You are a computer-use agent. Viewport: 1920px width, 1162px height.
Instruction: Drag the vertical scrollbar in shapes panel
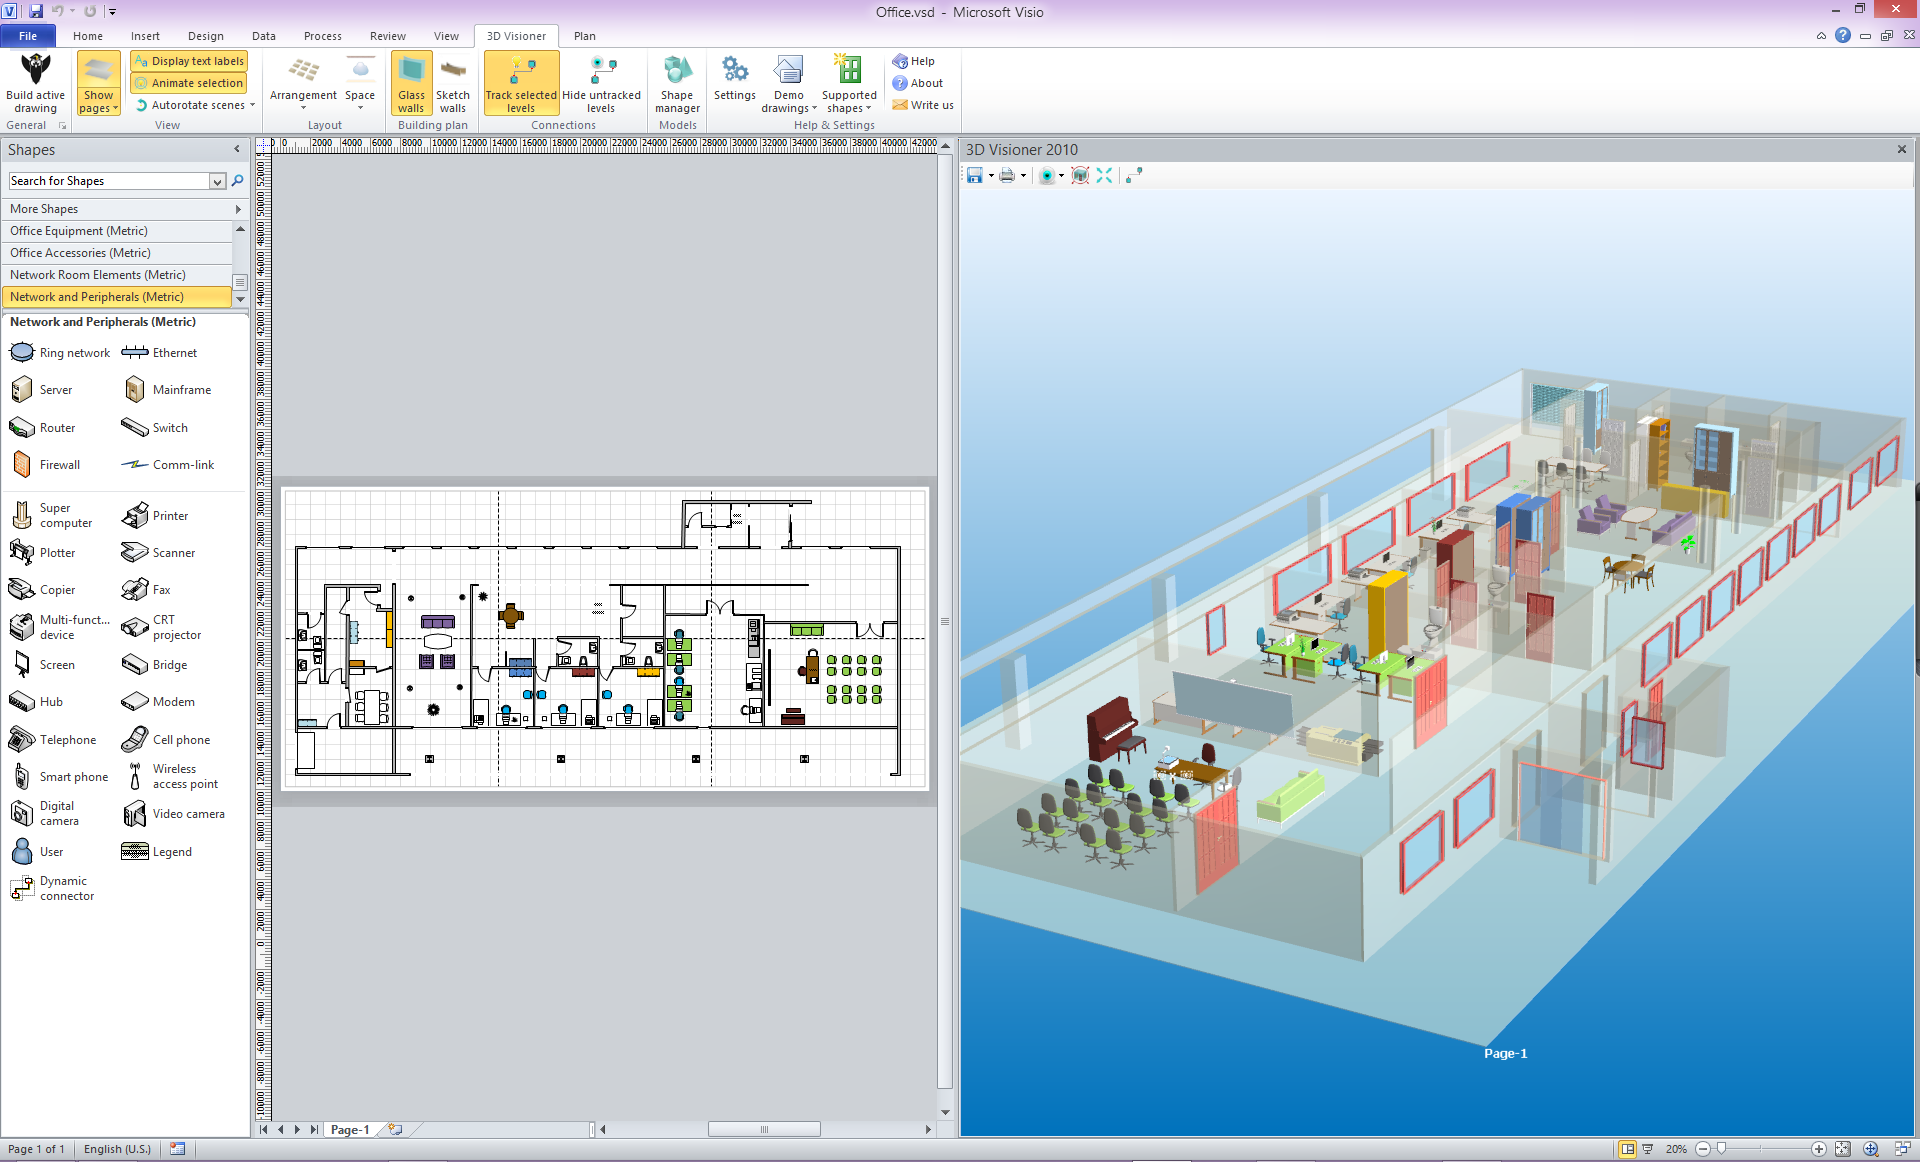[x=241, y=284]
